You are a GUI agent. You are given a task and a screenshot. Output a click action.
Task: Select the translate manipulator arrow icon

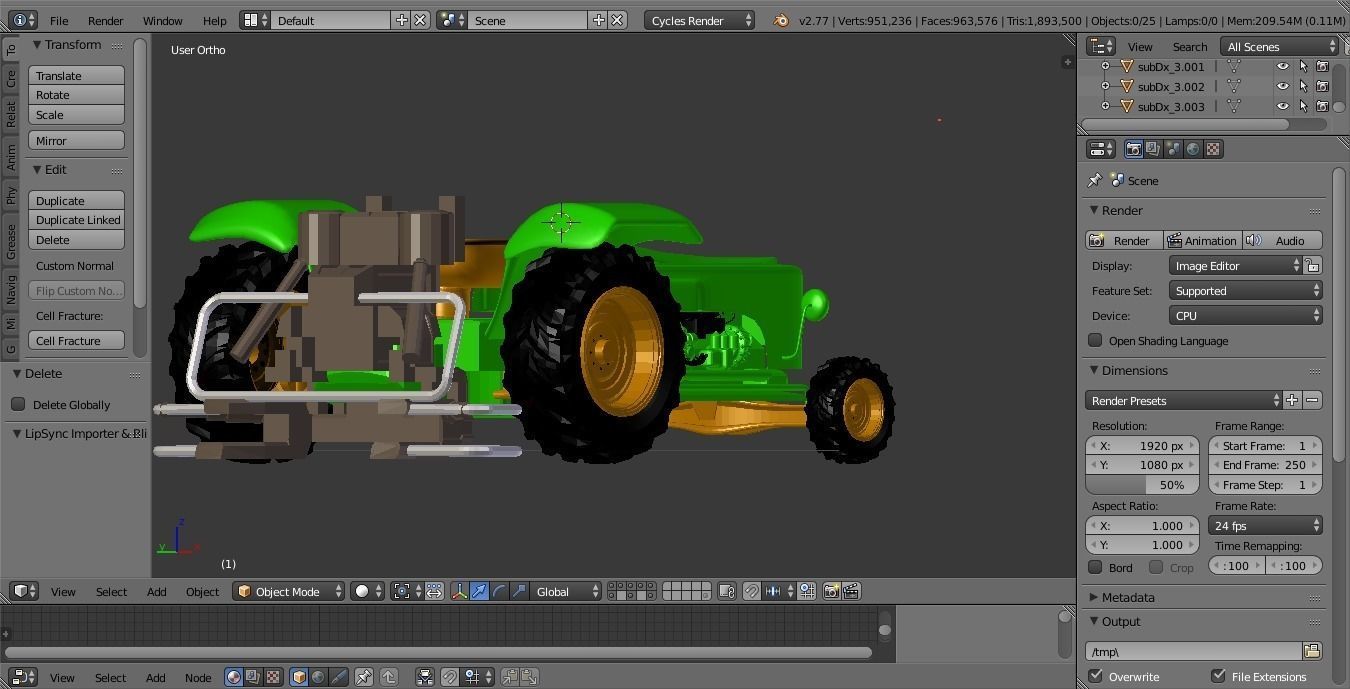[x=479, y=591]
